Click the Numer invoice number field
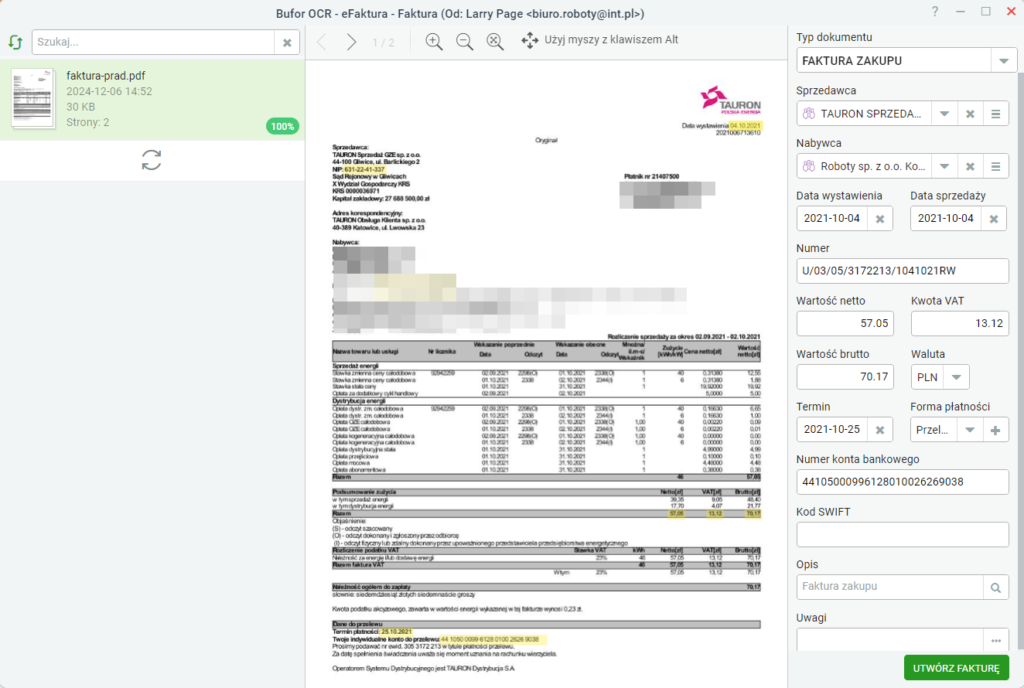This screenshot has height=688, width=1024. point(902,271)
